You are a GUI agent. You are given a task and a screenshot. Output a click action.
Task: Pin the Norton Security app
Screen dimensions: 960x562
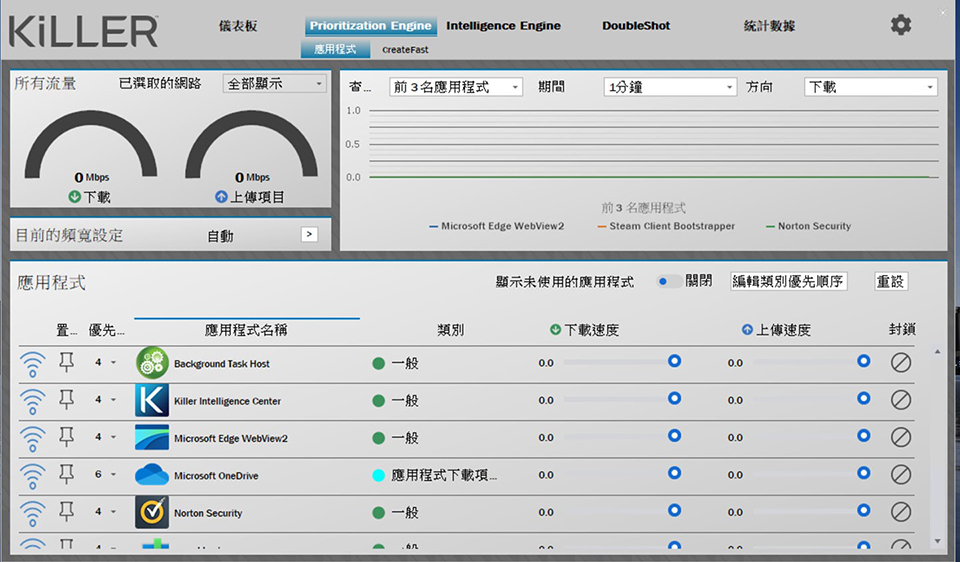66,512
